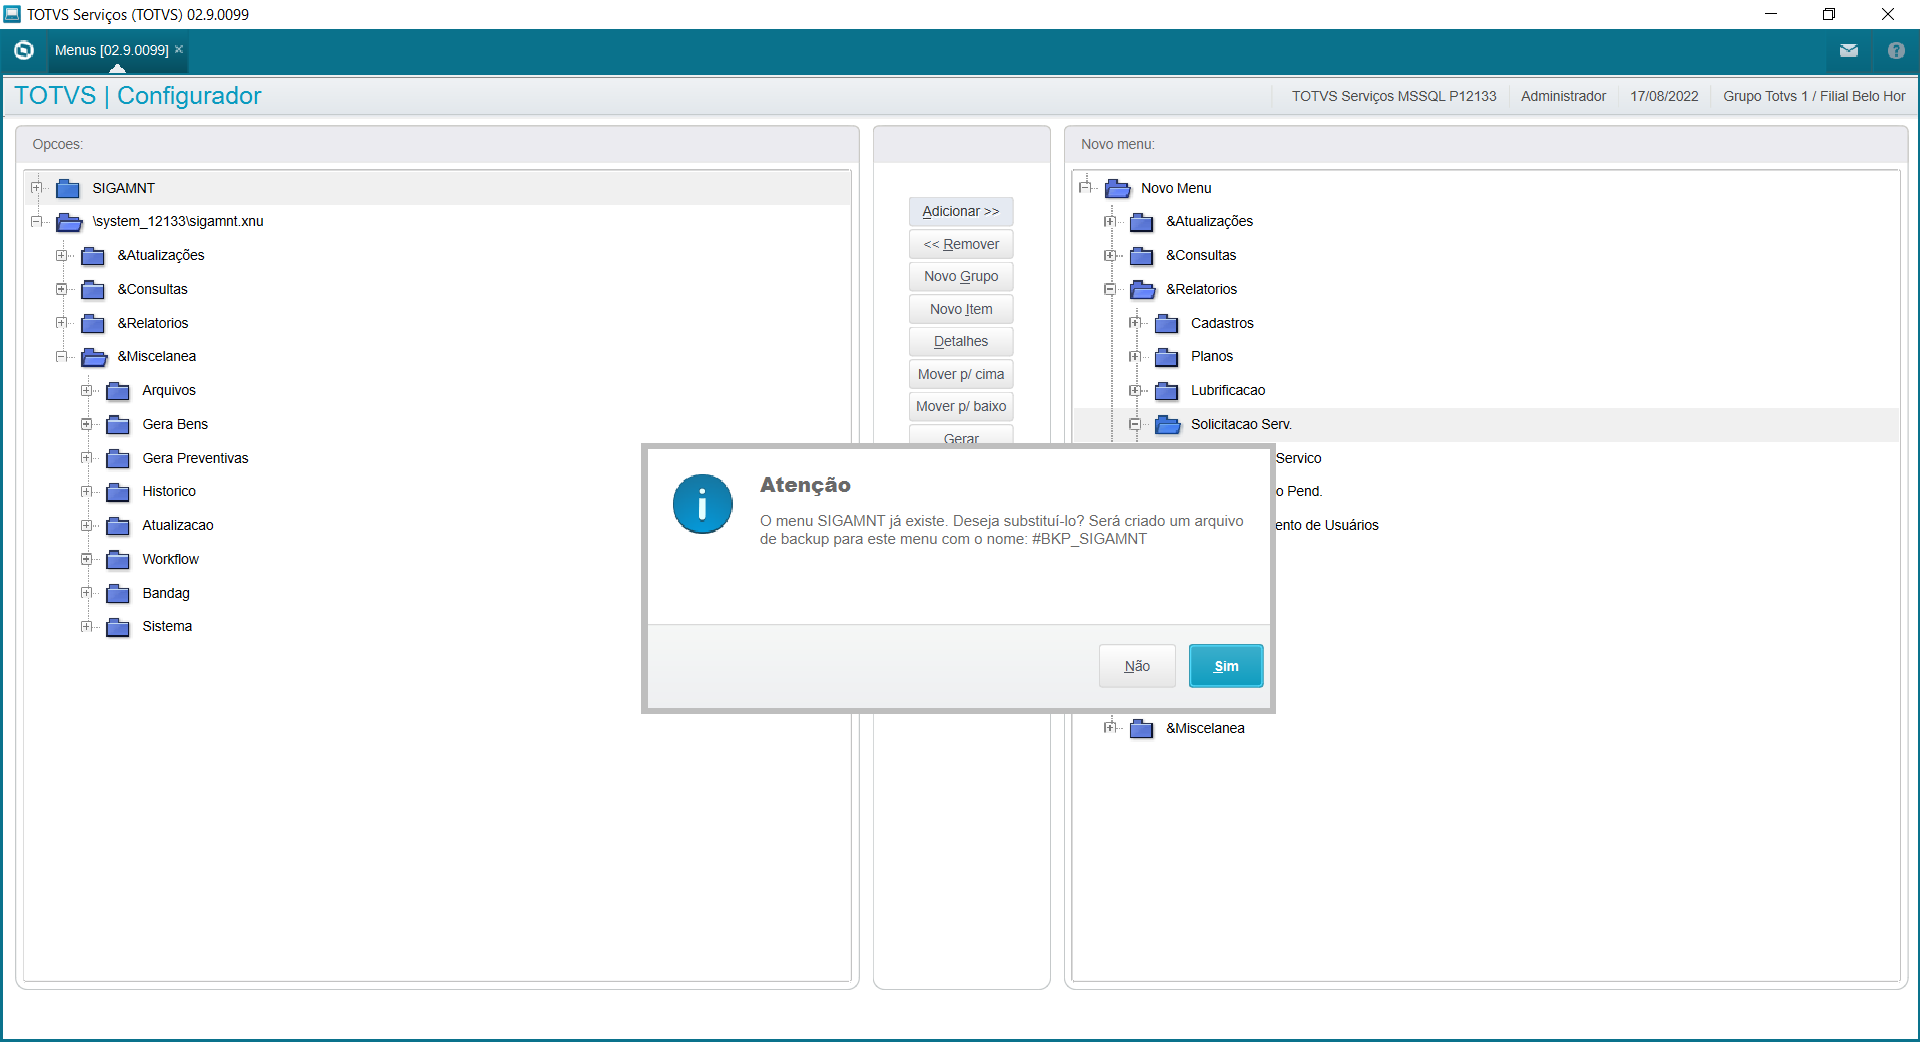Screen dimensions: 1920x1042
Task: Close the Menus [02.9.0099] tab
Action: click(179, 49)
